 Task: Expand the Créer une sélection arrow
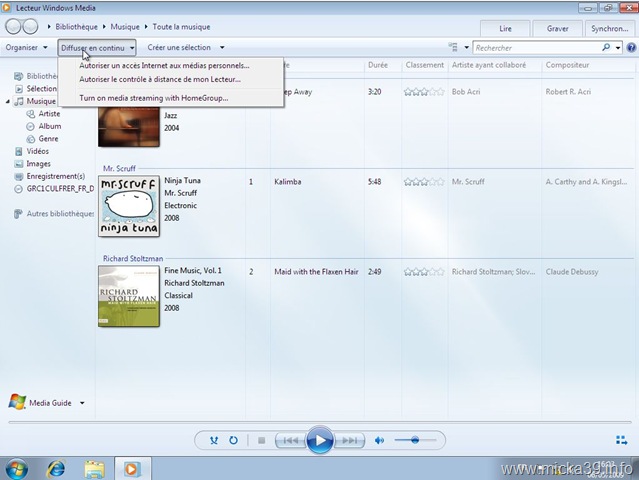coord(222,48)
